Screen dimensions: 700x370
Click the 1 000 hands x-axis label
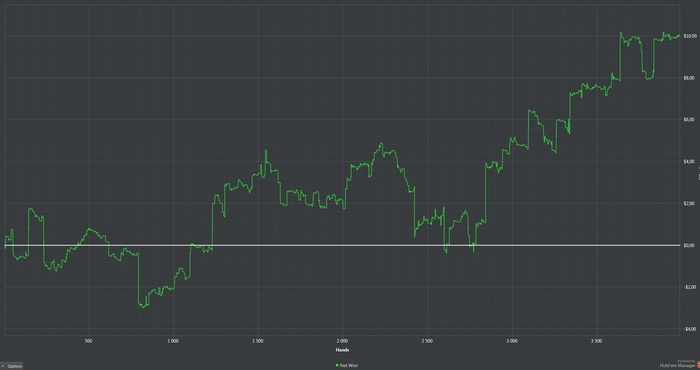pos(173,341)
